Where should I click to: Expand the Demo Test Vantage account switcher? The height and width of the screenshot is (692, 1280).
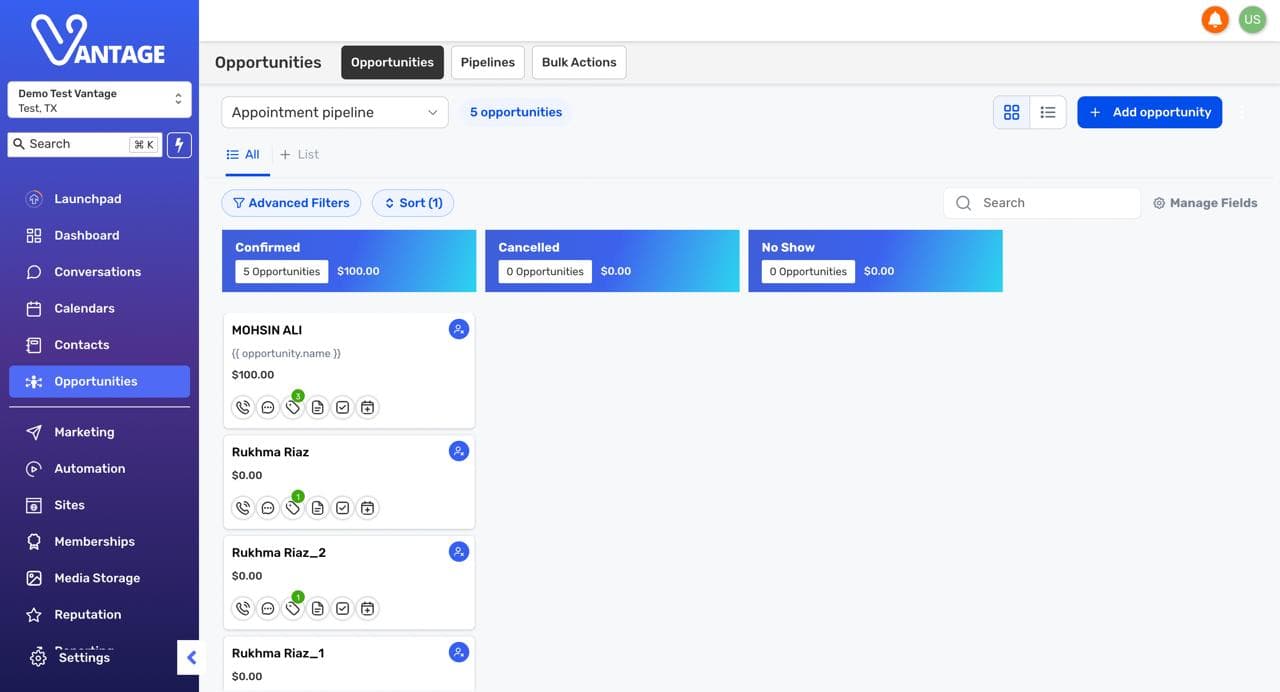(x=99, y=100)
